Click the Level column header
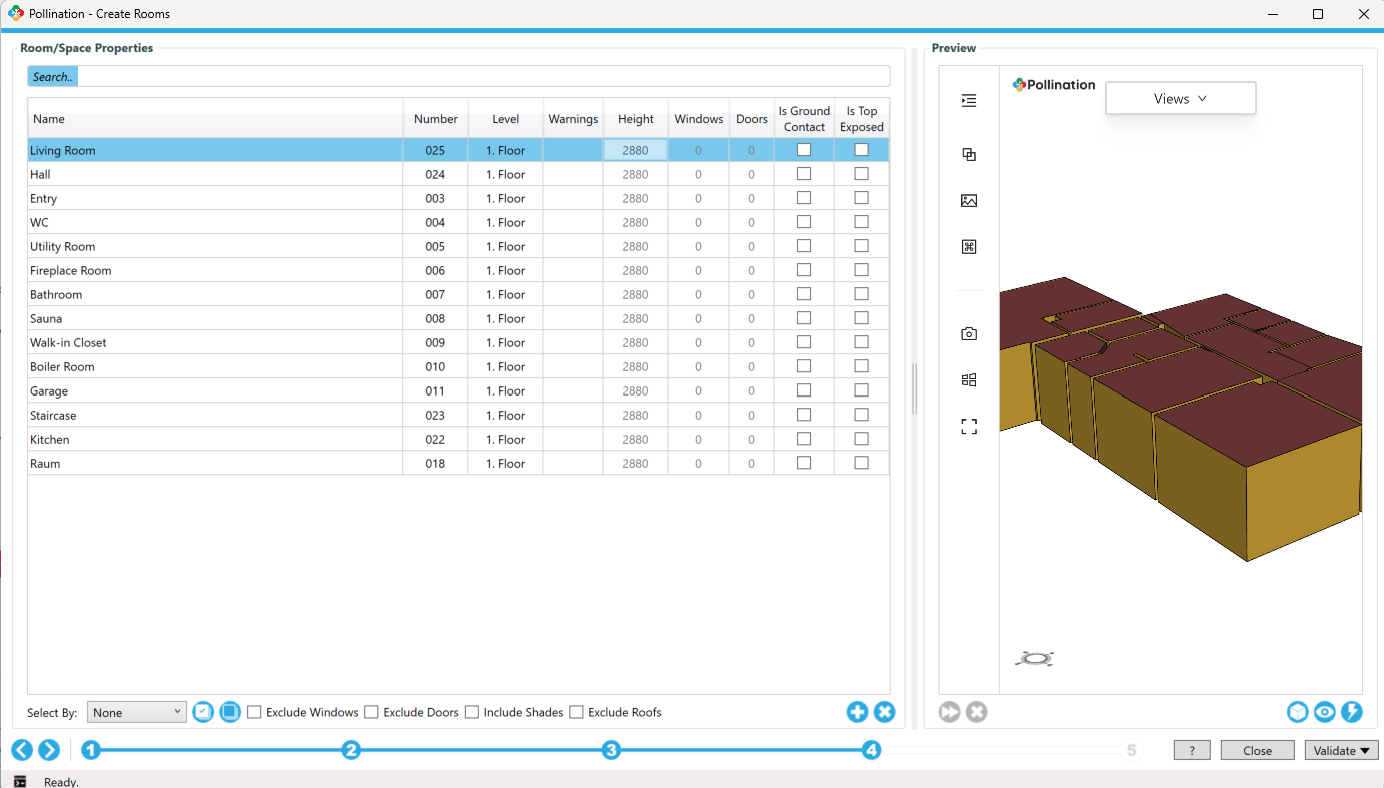Viewport: 1384px width, 788px height. click(x=505, y=119)
